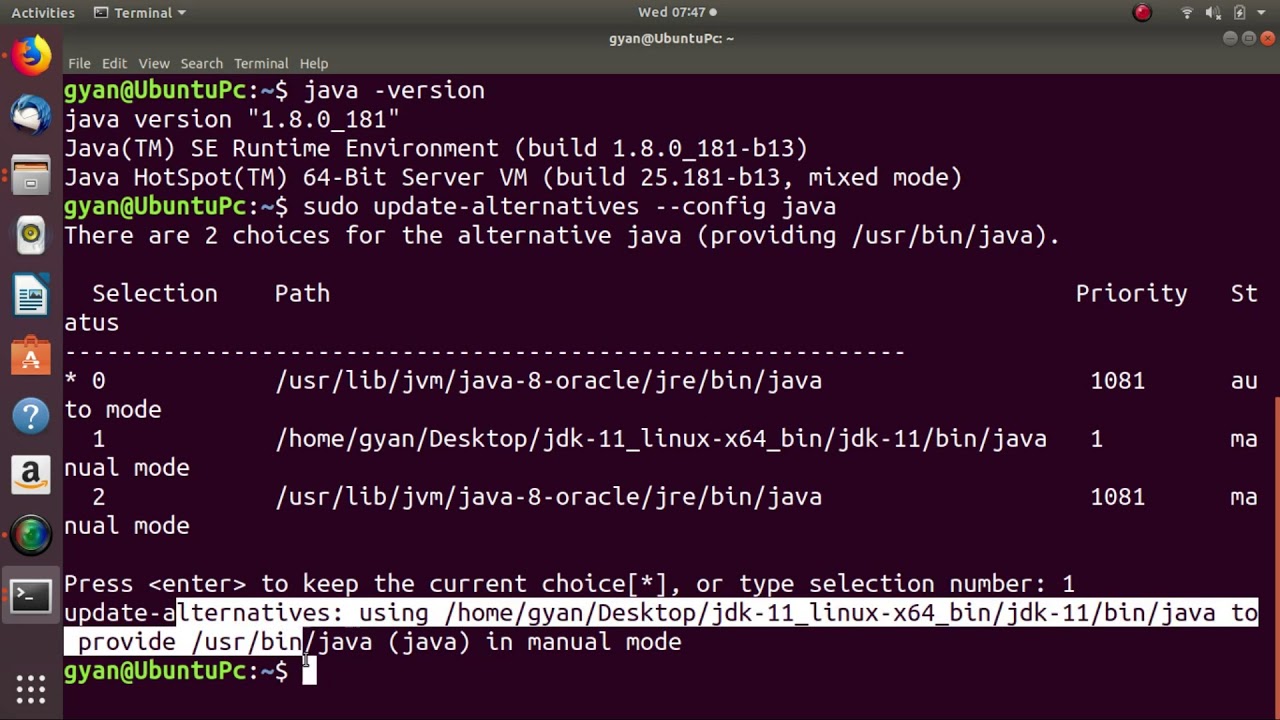Click the terminal cursor at last prompt

[x=309, y=671]
